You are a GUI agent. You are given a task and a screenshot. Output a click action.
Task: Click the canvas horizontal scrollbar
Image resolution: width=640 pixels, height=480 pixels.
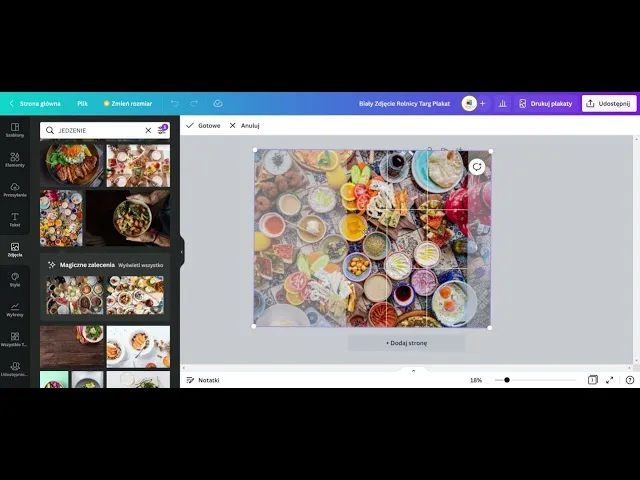pos(407,368)
